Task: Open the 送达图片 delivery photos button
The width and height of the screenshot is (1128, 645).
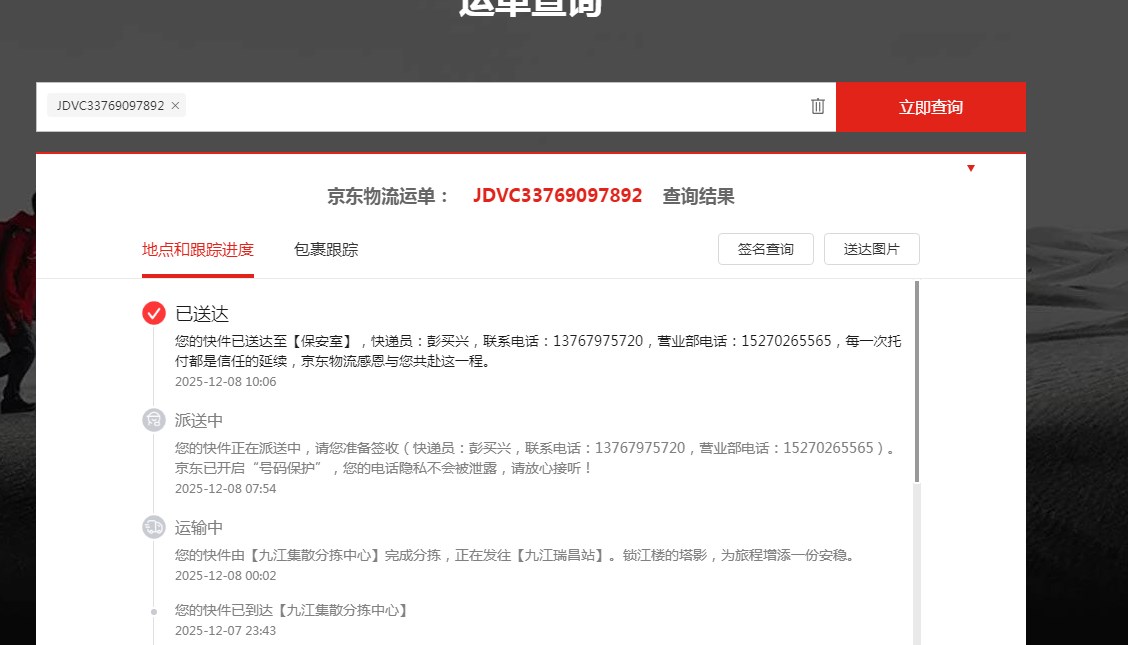Action: [871, 249]
